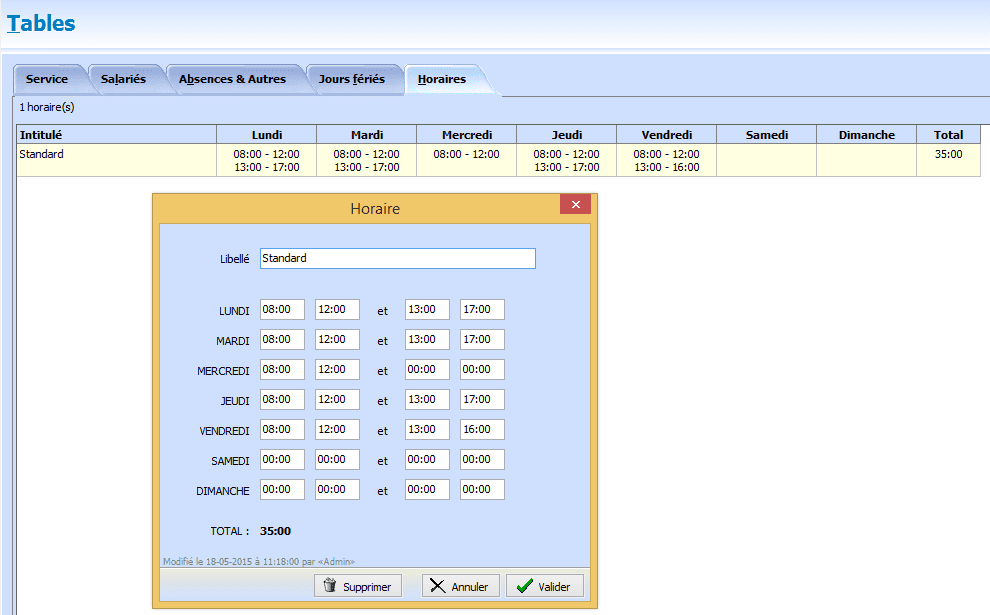
Task: Switch to the Service tab
Action: point(47,79)
